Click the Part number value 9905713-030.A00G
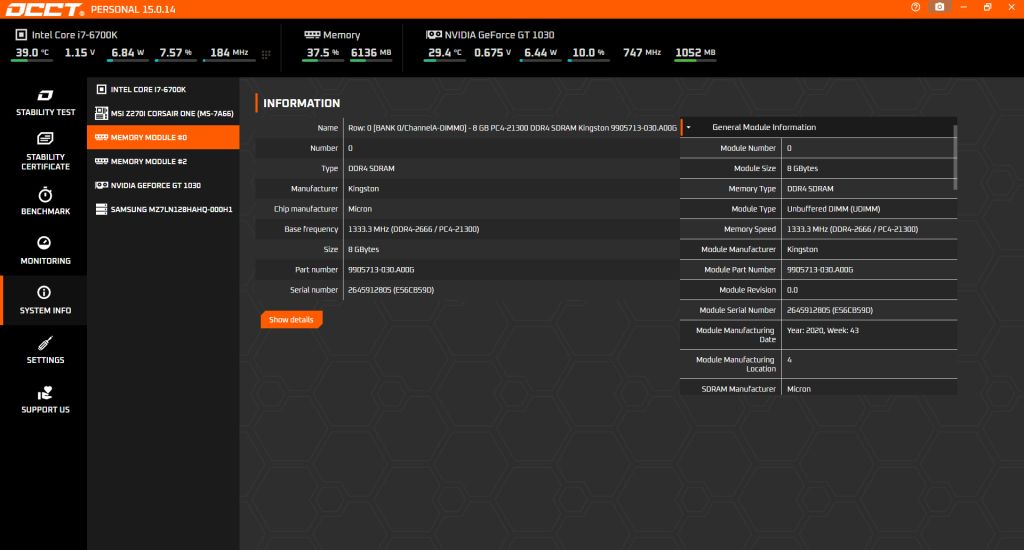 coord(381,270)
